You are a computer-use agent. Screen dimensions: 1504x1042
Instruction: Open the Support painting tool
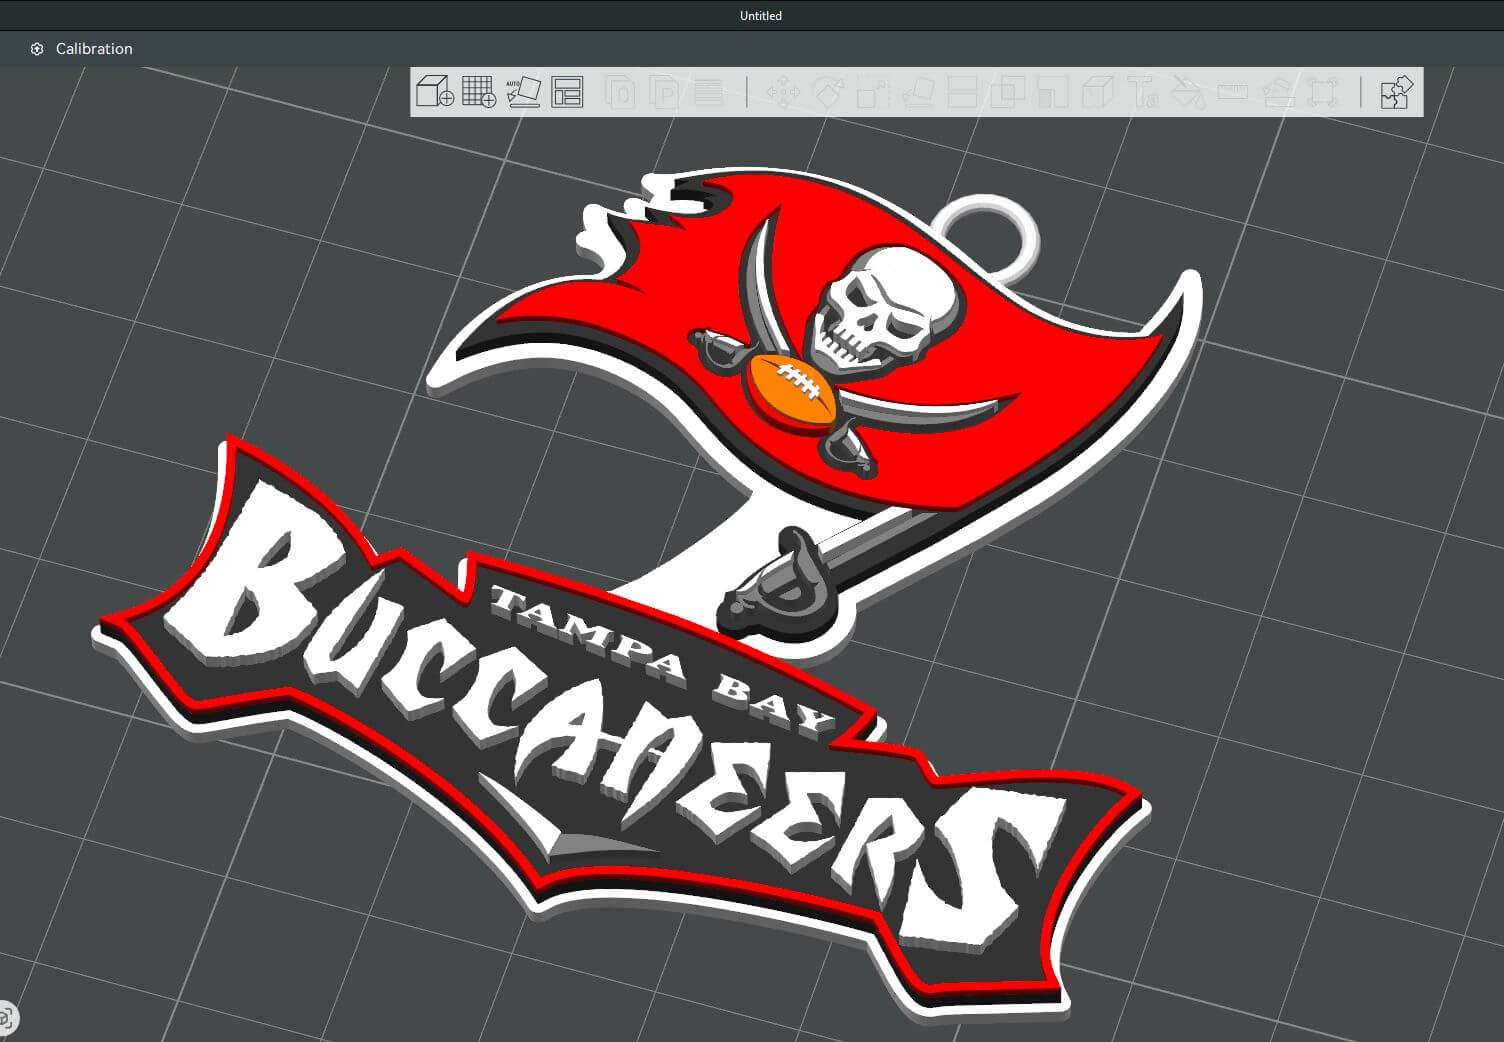point(1052,93)
